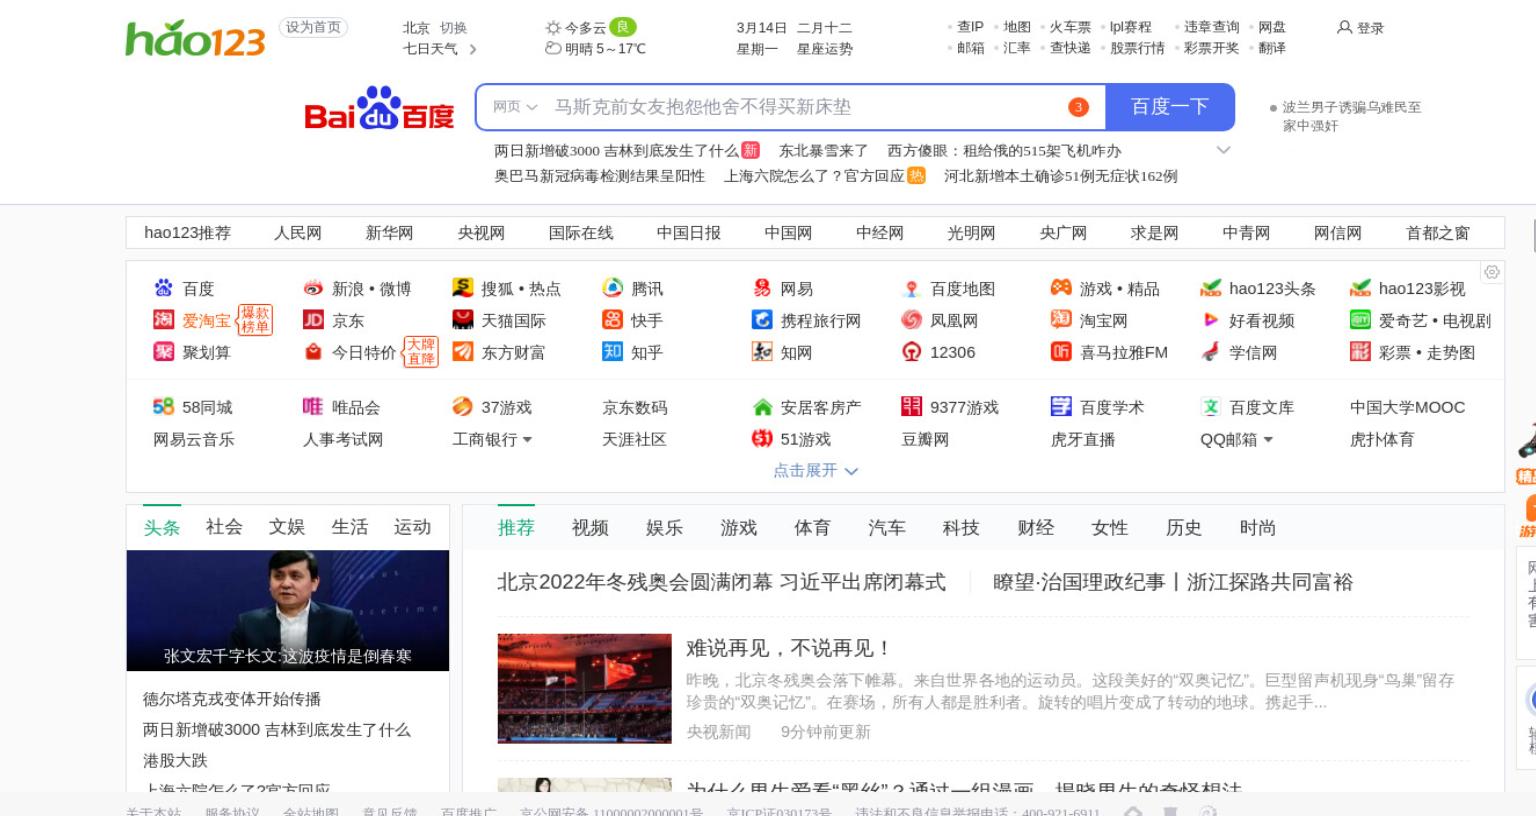Switch to the 科技 feed tab
This screenshot has height=816, width=1536.
coord(961,528)
